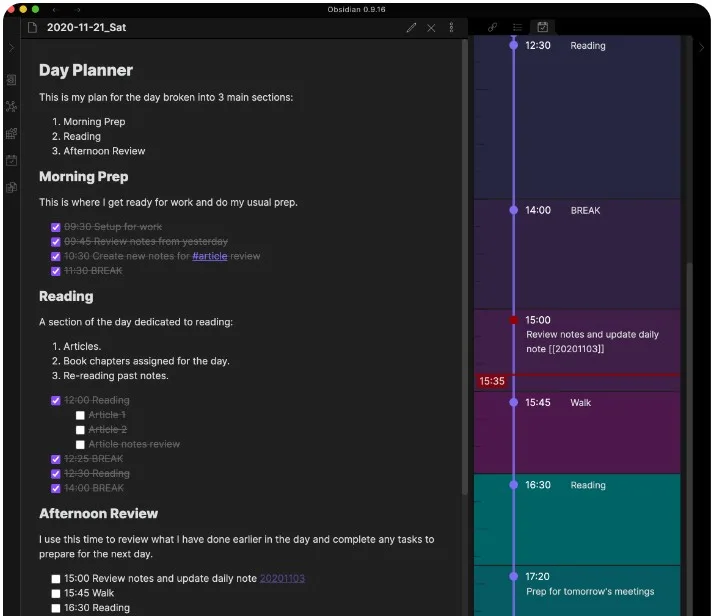Check the Article 1 subtask
This screenshot has width=714, height=616.
point(80,415)
